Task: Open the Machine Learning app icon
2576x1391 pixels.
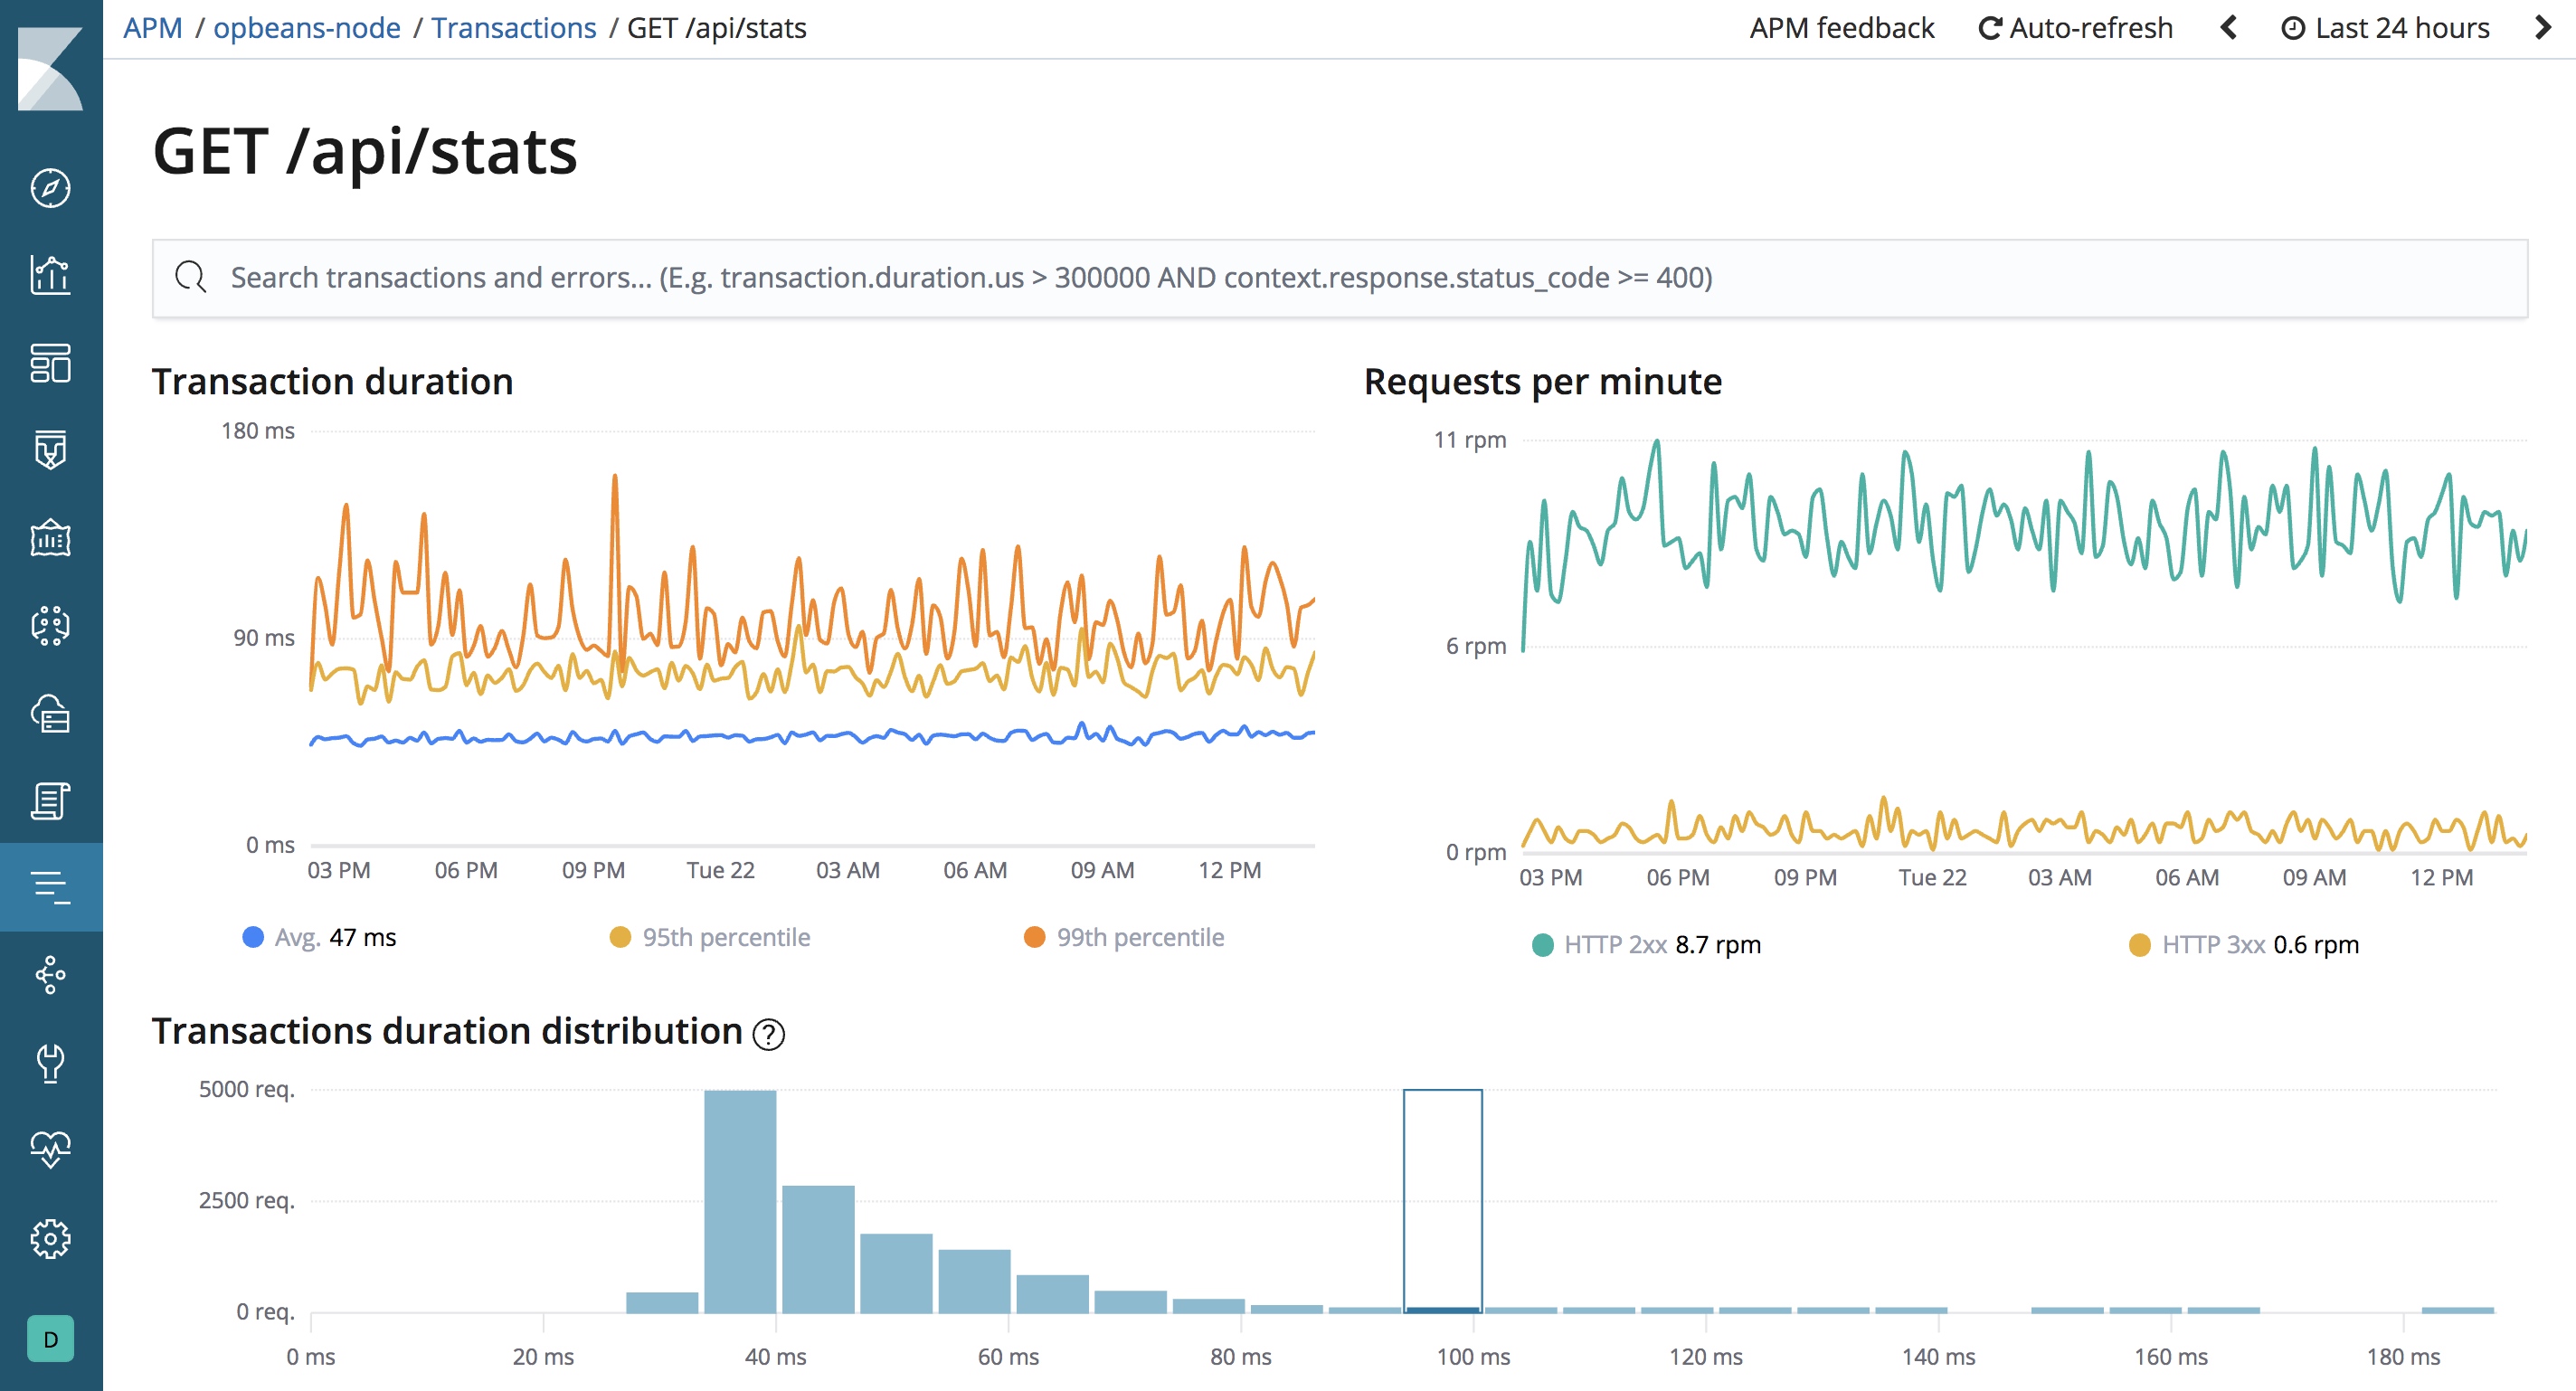Action: click(x=51, y=626)
